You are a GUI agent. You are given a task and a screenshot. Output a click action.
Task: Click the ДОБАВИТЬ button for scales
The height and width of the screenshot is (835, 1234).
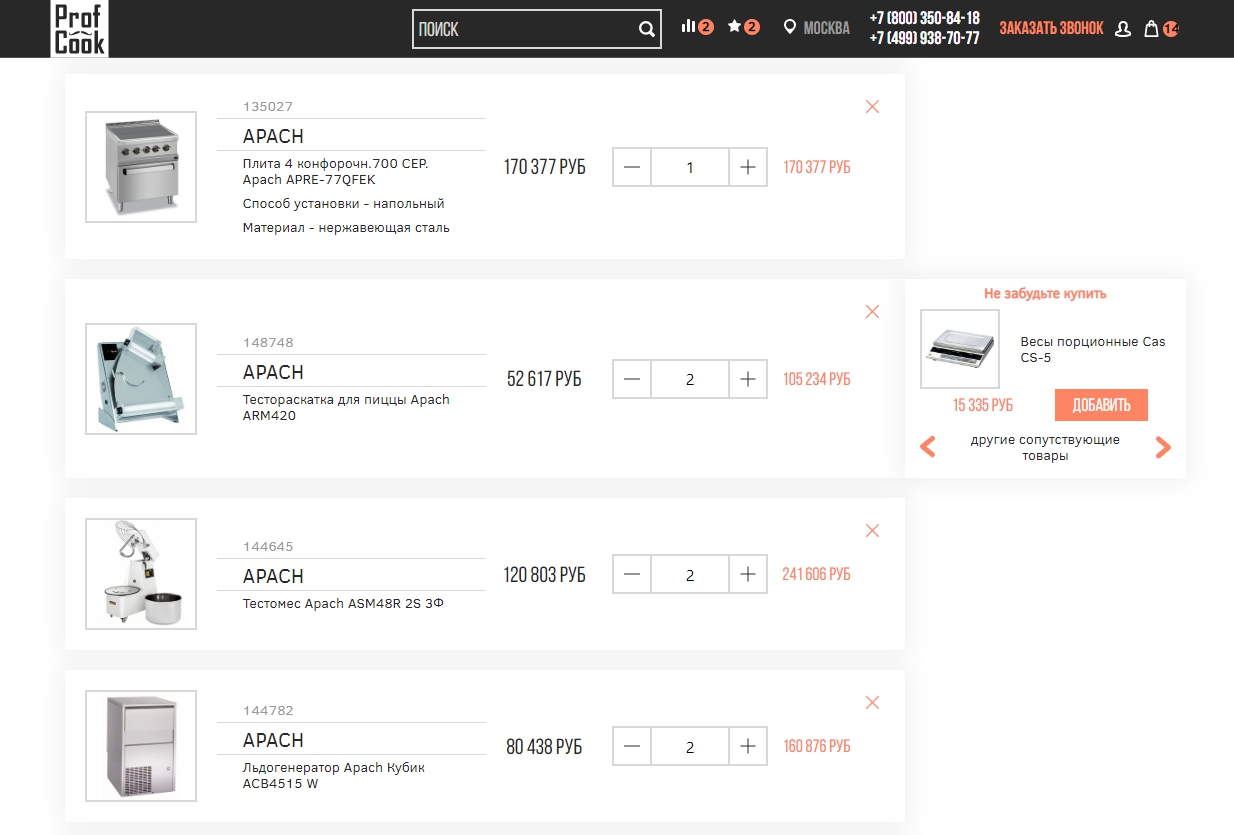click(1101, 405)
